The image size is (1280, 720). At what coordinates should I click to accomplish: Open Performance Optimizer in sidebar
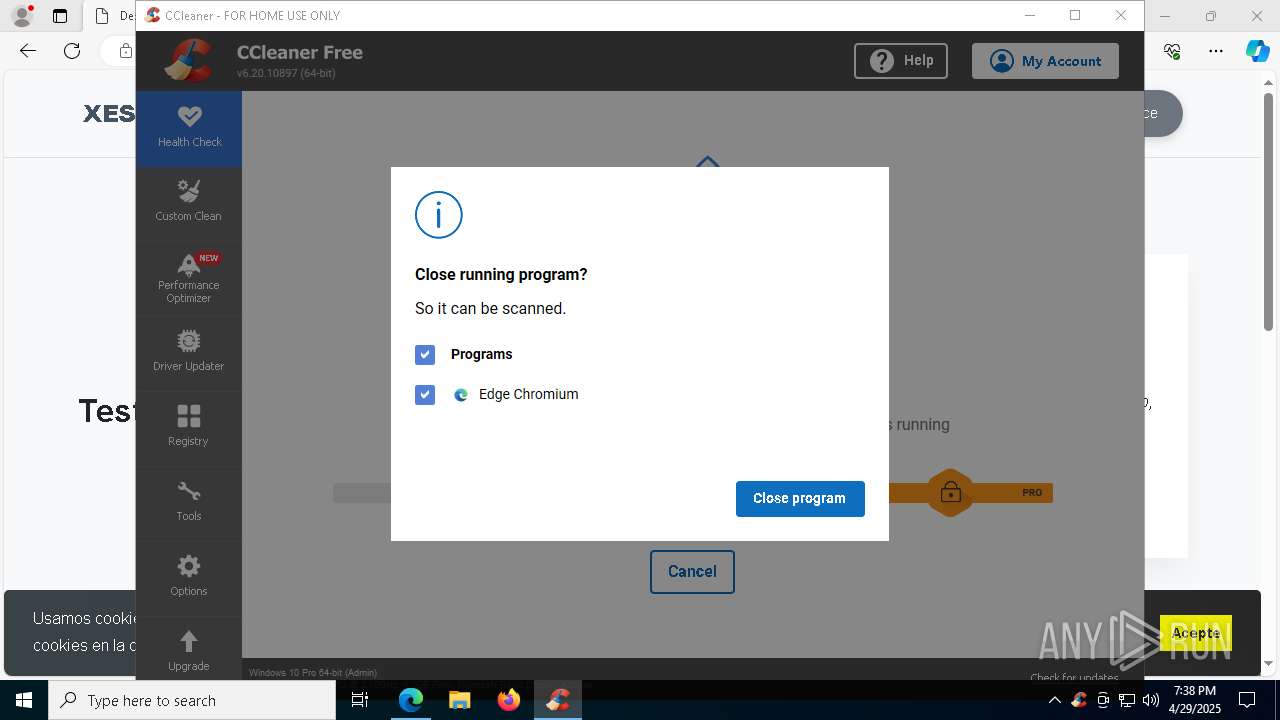coord(189,277)
